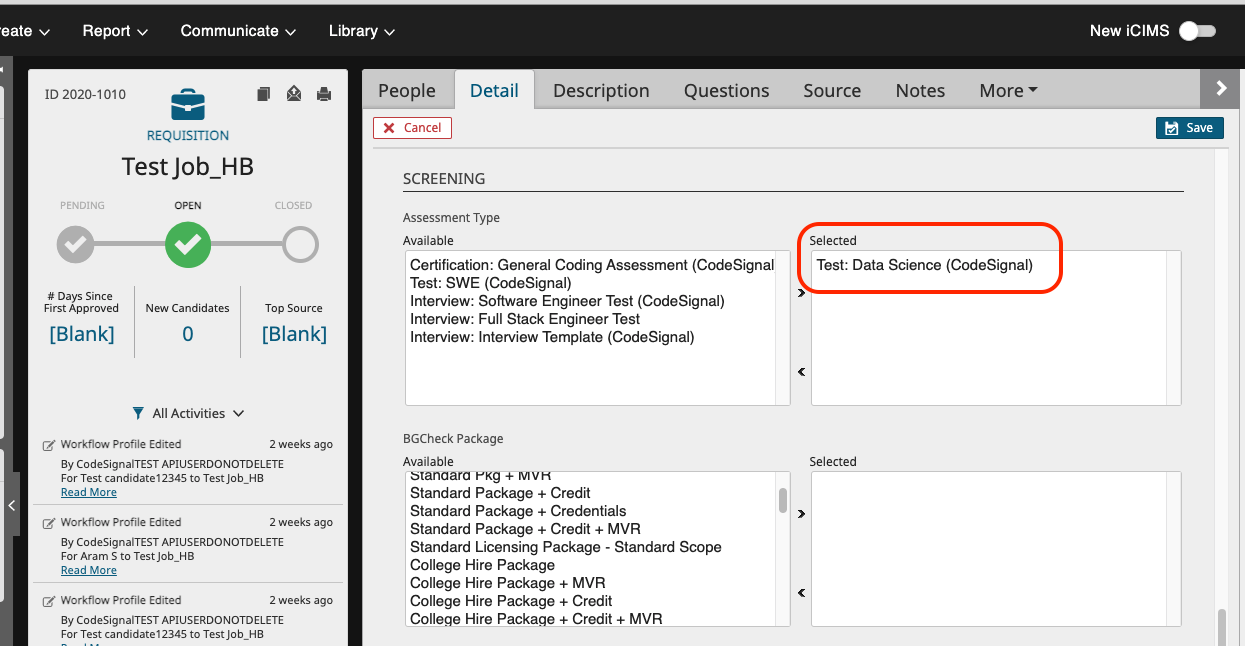Go to the Questions tab
Image resolution: width=1245 pixels, height=646 pixels.
727,90
